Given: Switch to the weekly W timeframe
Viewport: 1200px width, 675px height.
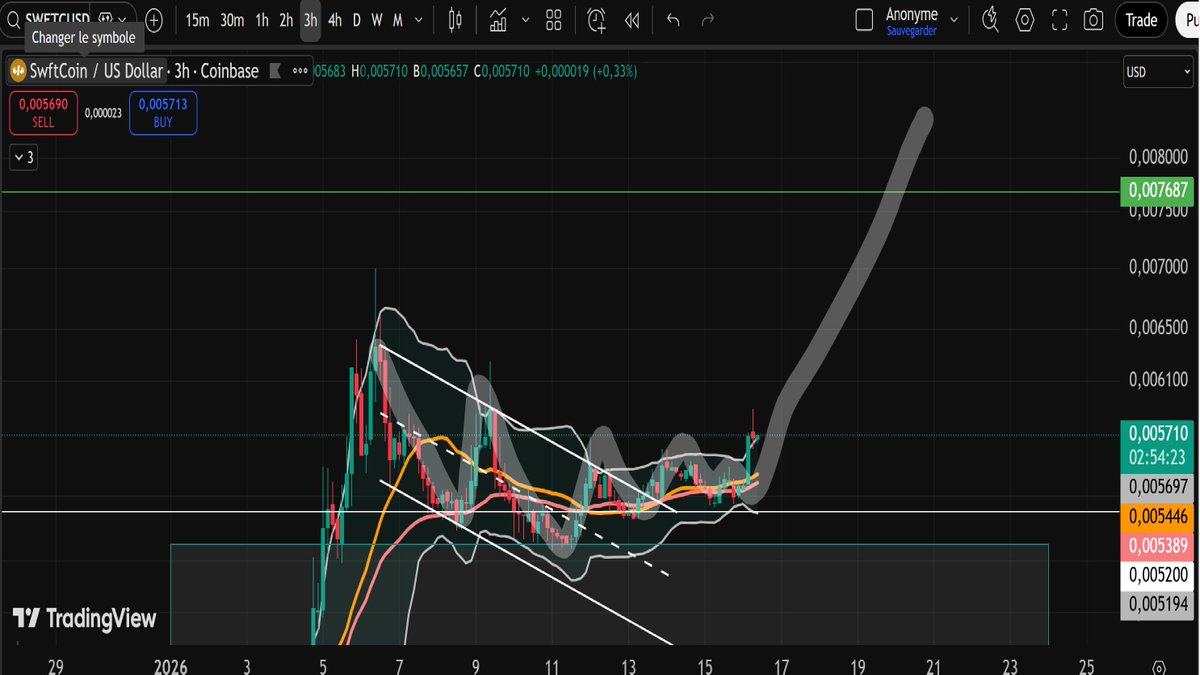Looking at the screenshot, I should [x=377, y=20].
